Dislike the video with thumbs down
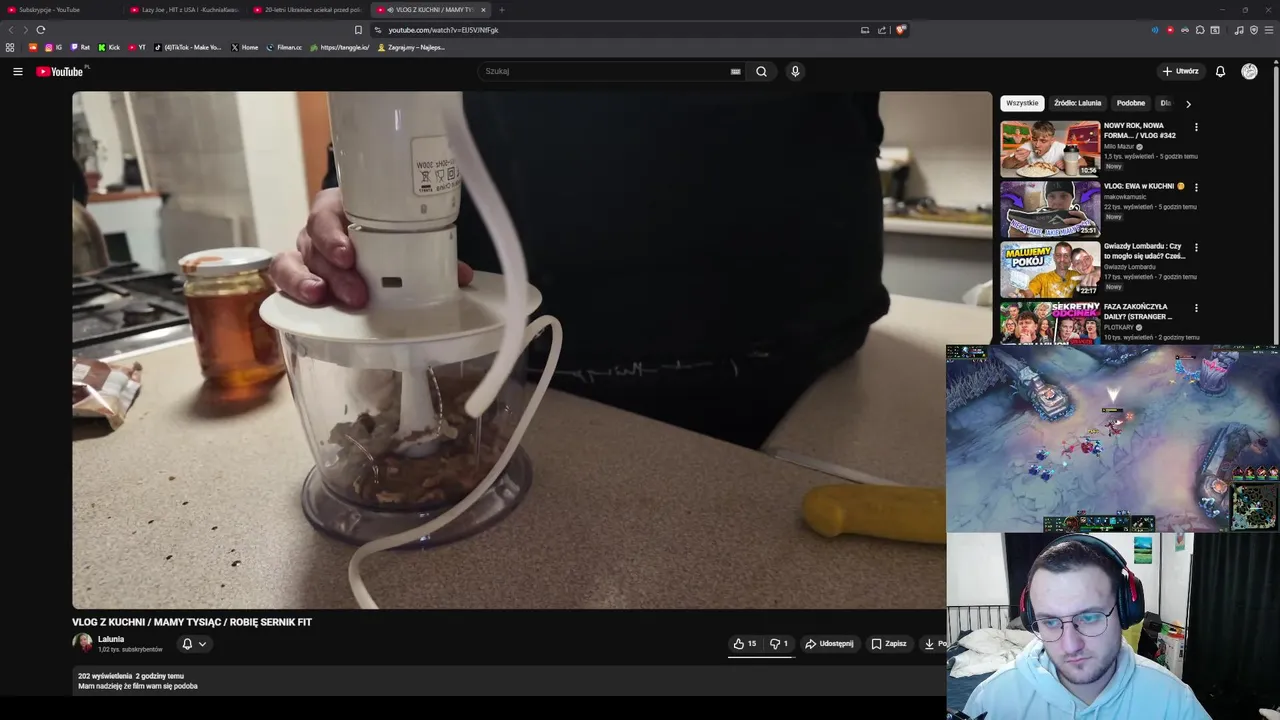 (x=779, y=644)
